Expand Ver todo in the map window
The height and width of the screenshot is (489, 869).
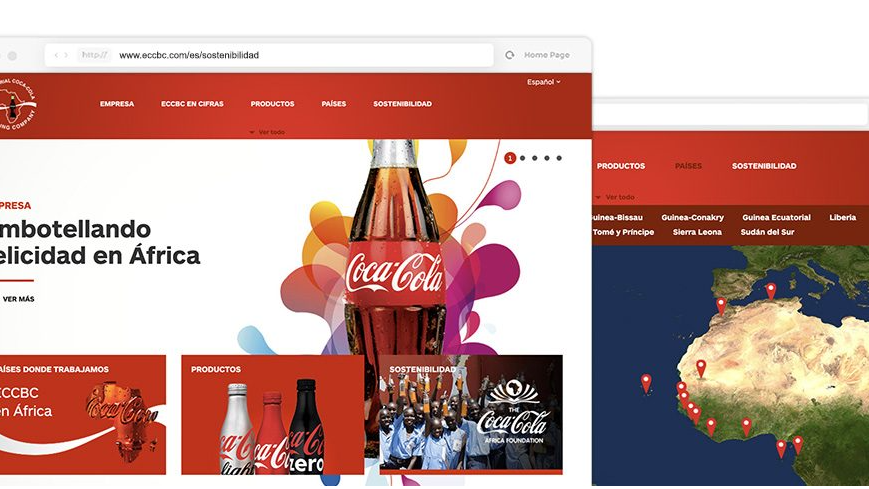pyautogui.click(x=615, y=197)
